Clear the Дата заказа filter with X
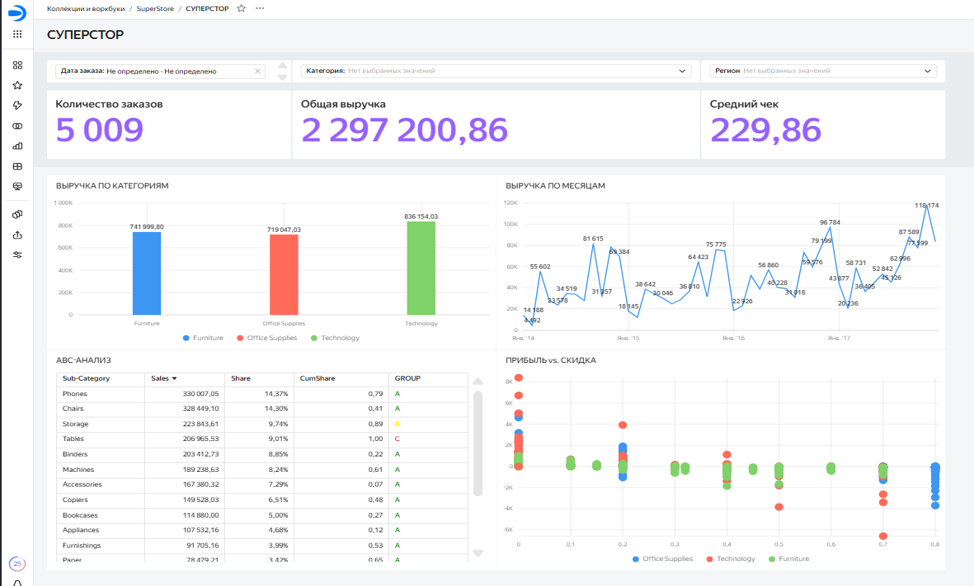 tap(258, 71)
